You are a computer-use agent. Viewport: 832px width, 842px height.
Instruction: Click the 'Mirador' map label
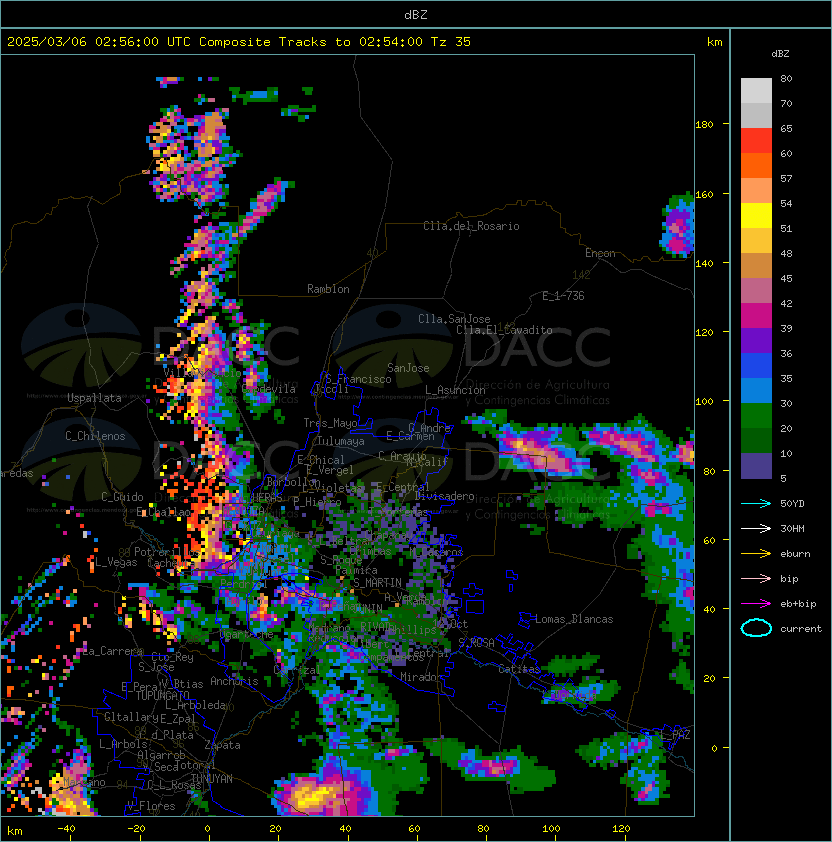click(421, 677)
